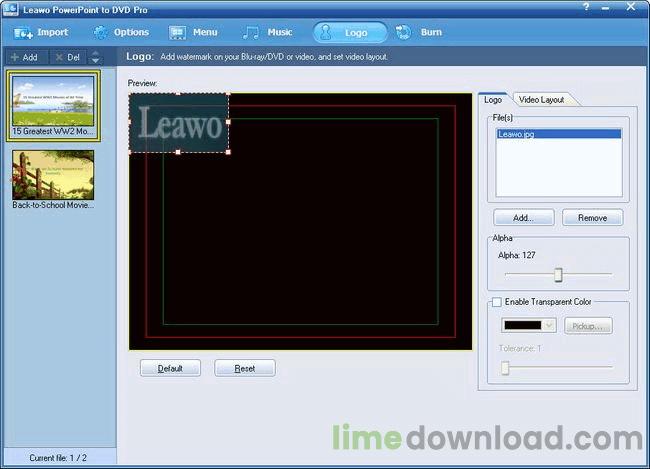This screenshot has height=469, width=650.
Task: Open the Music step
Action: [268, 32]
